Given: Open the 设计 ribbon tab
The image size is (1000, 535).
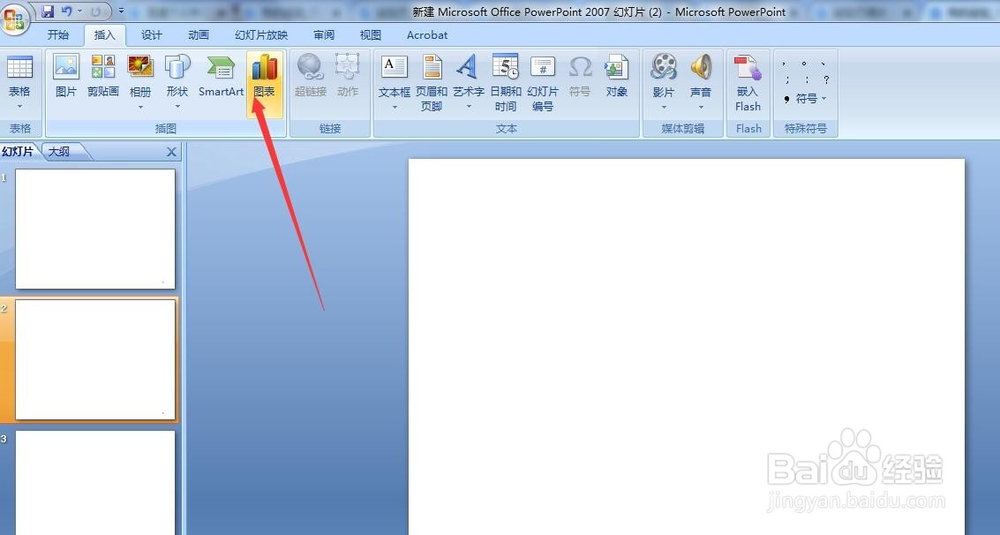Looking at the screenshot, I should [152, 35].
